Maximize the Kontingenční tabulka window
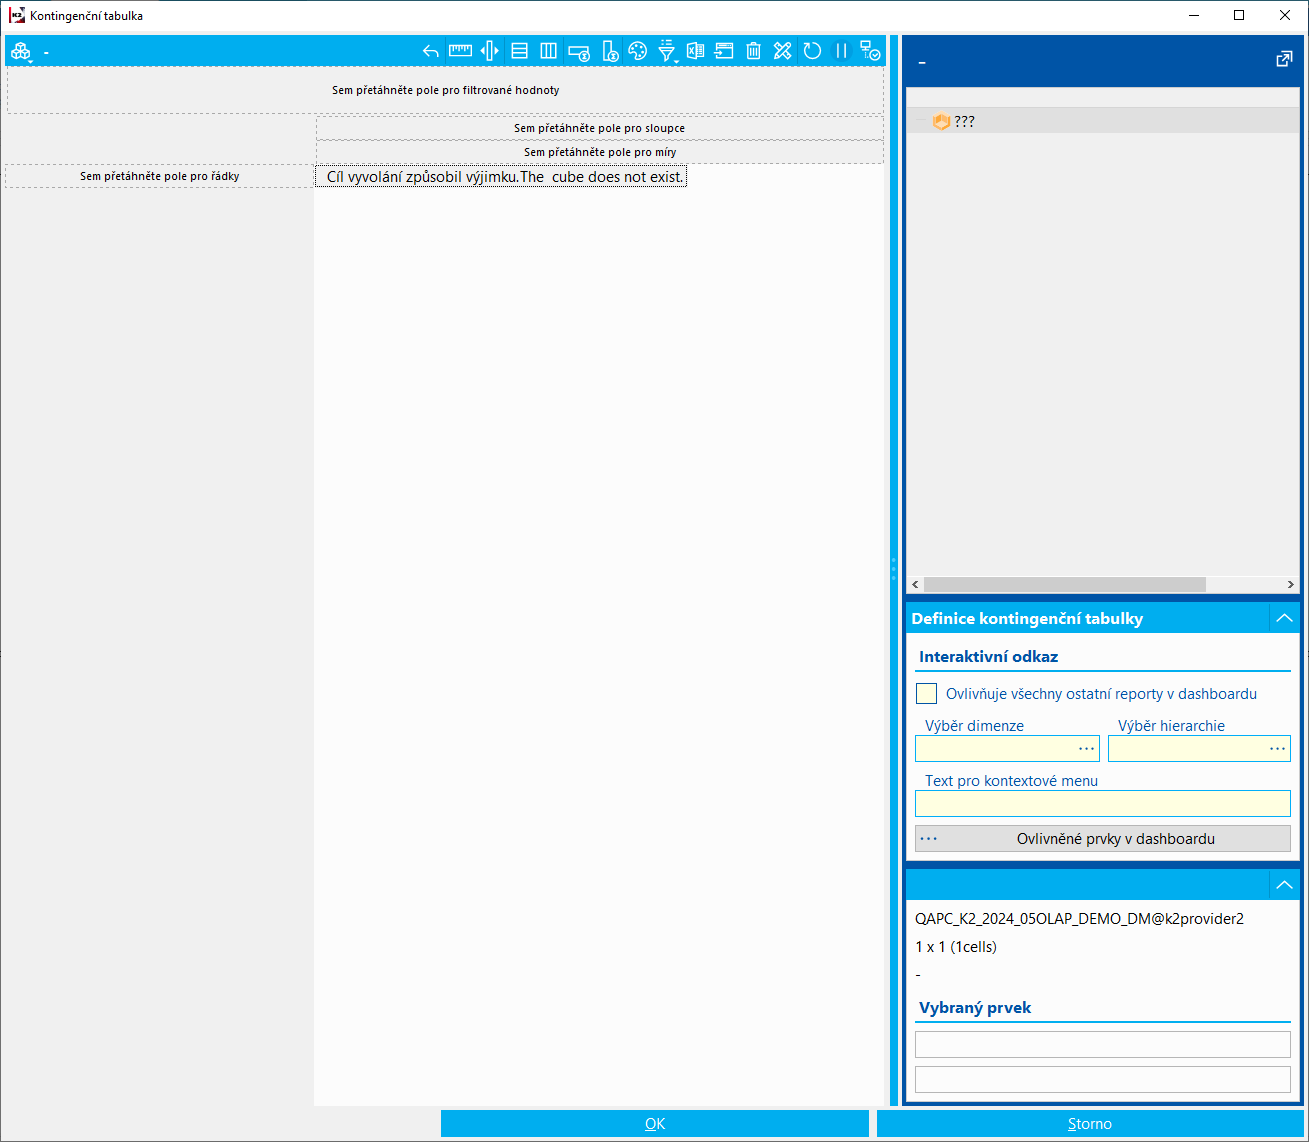This screenshot has height=1142, width=1309. [1239, 15]
